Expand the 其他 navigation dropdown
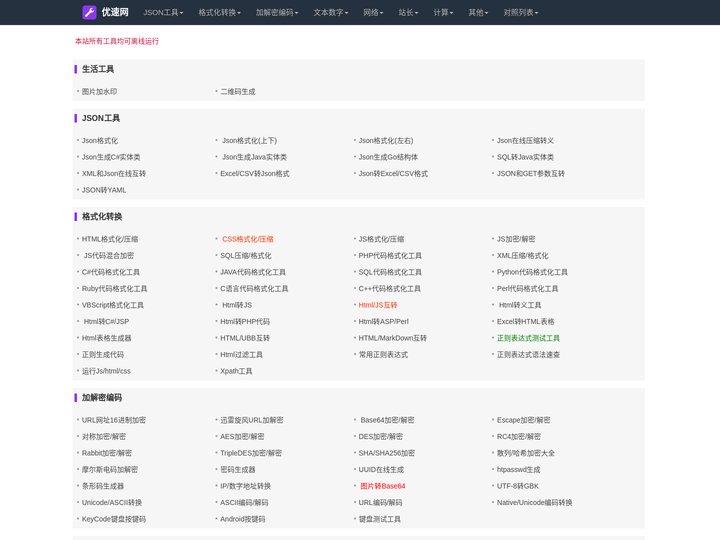 coord(478,12)
